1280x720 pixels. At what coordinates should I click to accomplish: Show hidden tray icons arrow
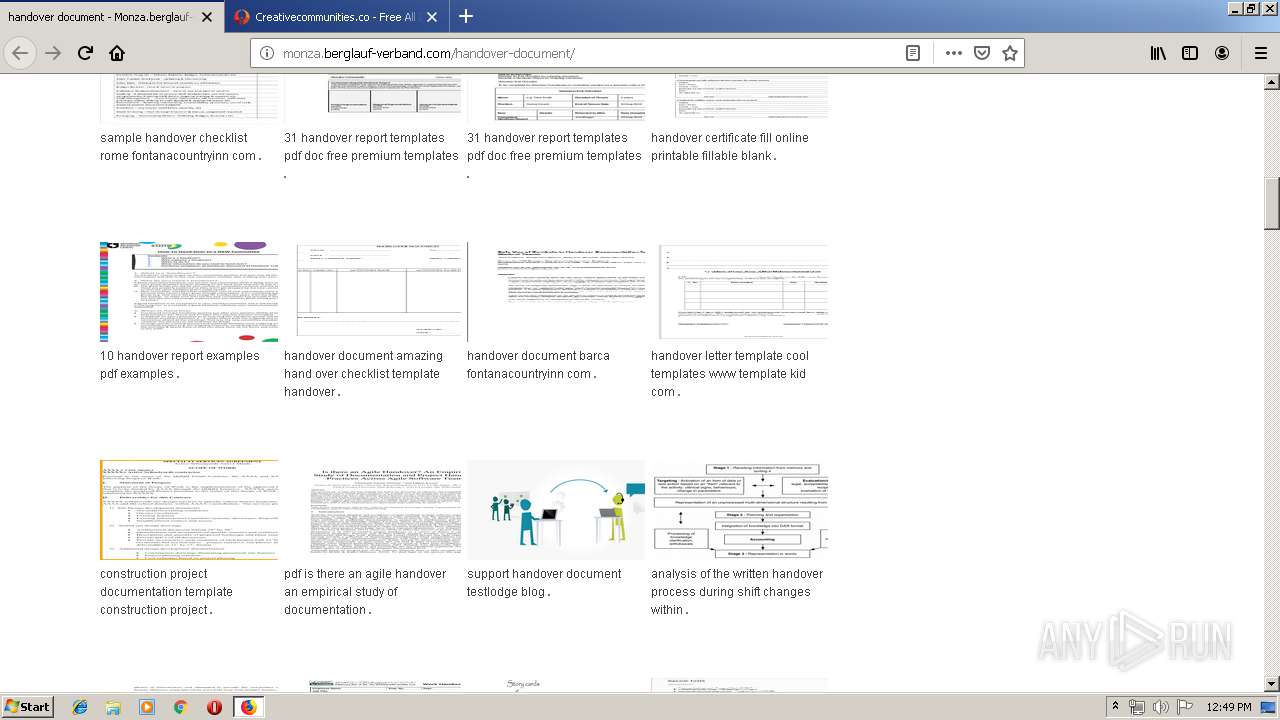pyautogui.click(x=1116, y=707)
